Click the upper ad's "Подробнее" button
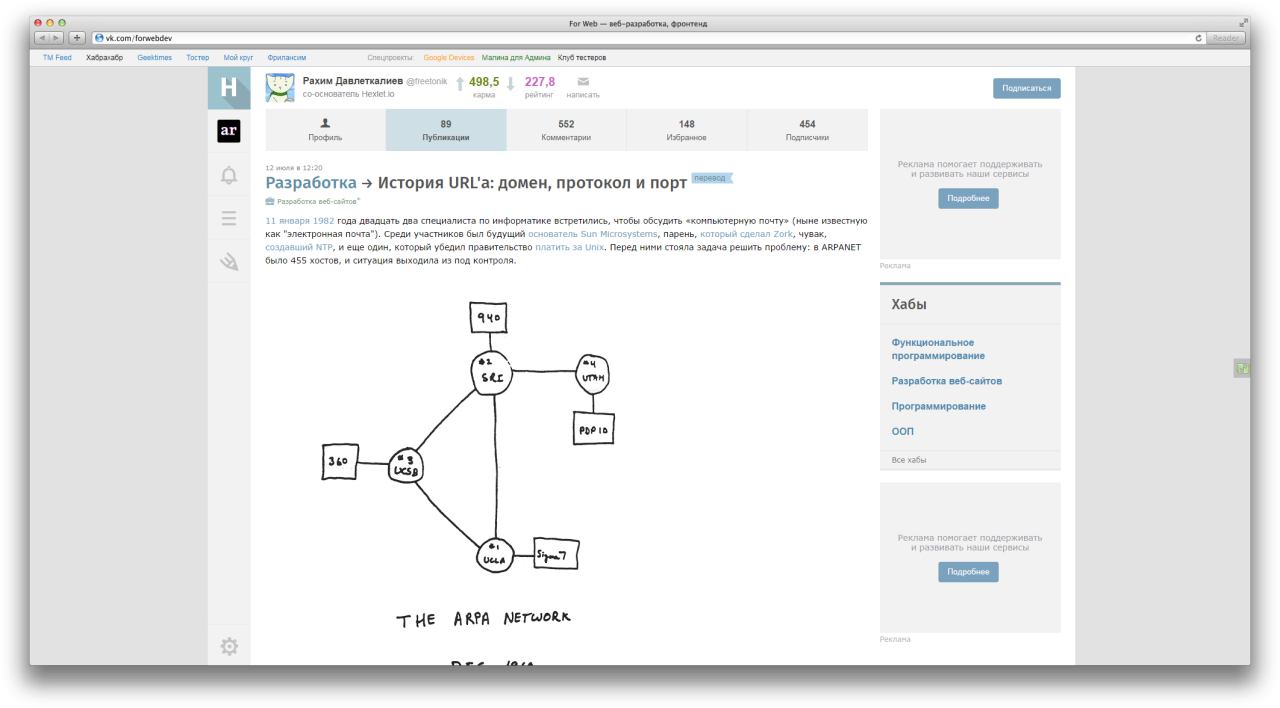This screenshot has width=1280, height=708. (x=968, y=198)
